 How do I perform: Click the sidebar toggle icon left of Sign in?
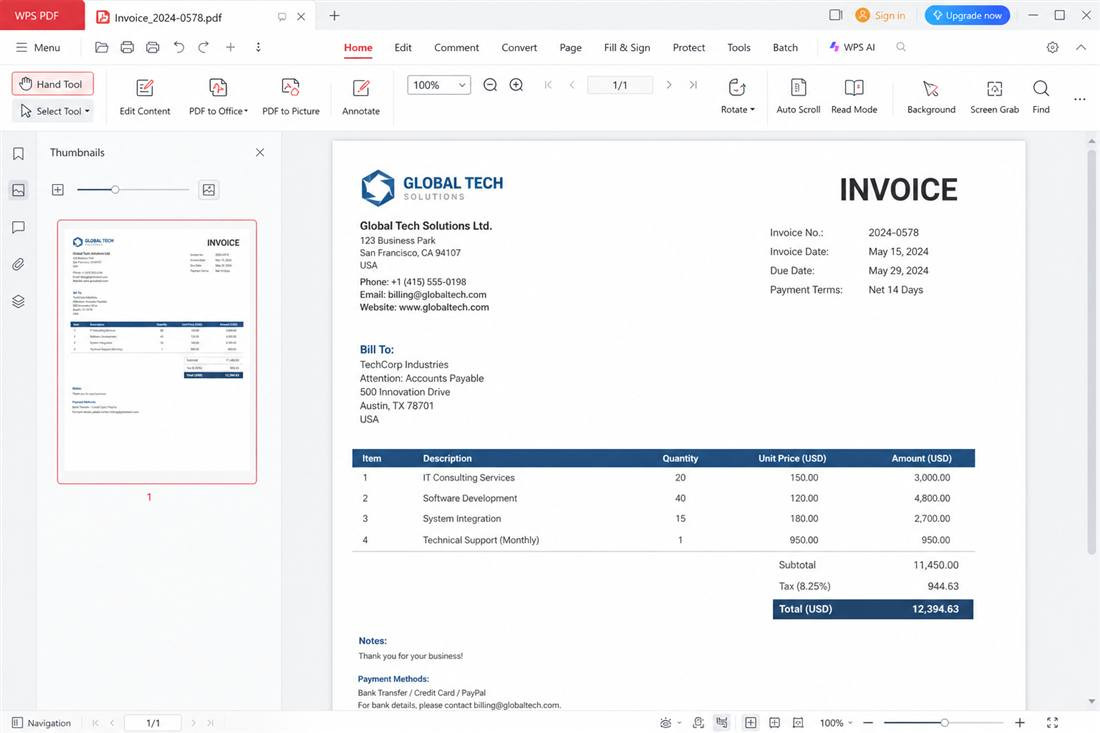[x=835, y=15]
